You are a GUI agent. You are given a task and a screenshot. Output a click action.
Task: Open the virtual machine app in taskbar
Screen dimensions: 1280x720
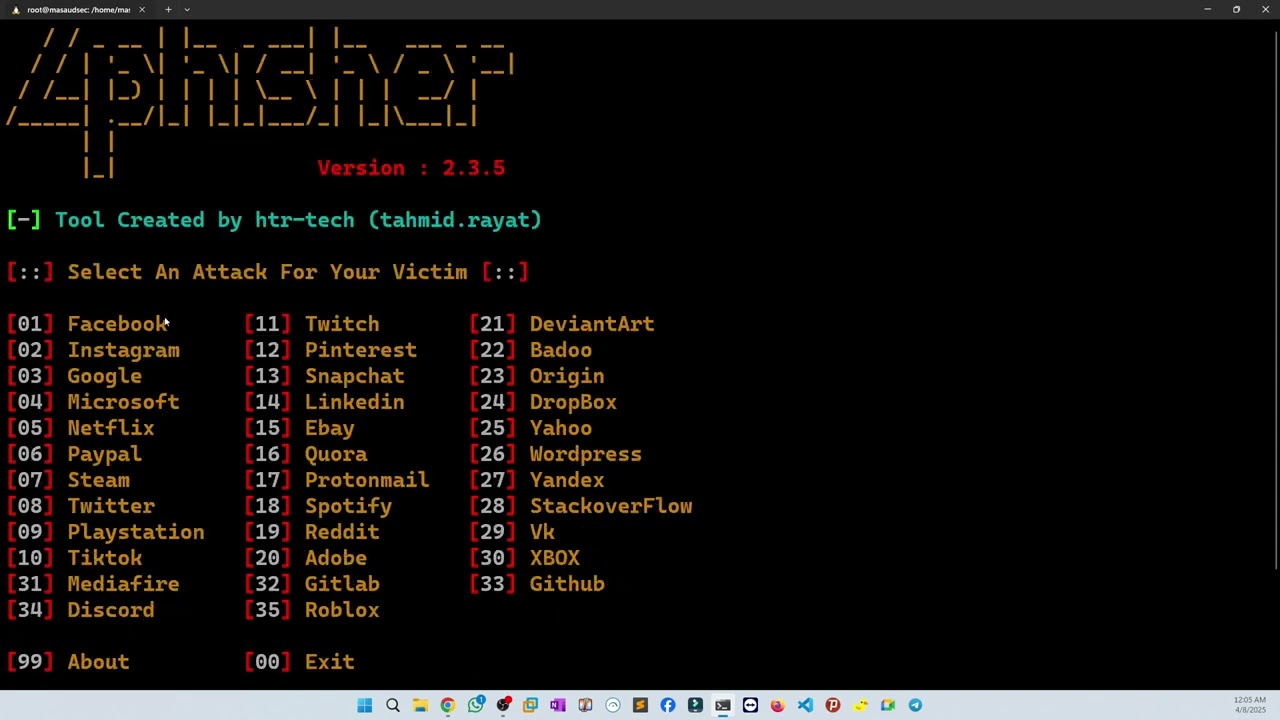tap(530, 705)
